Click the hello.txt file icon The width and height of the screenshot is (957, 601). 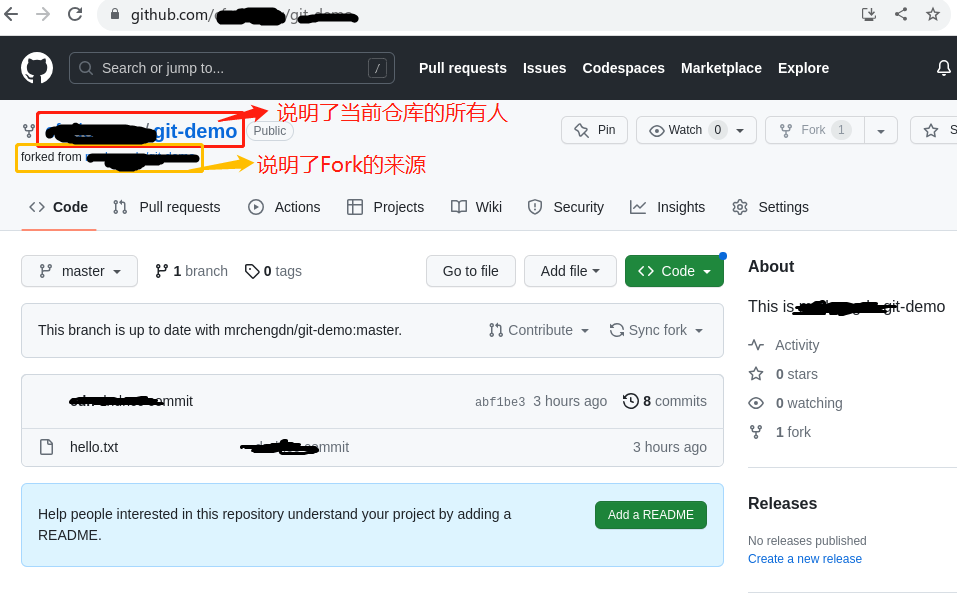click(x=46, y=447)
